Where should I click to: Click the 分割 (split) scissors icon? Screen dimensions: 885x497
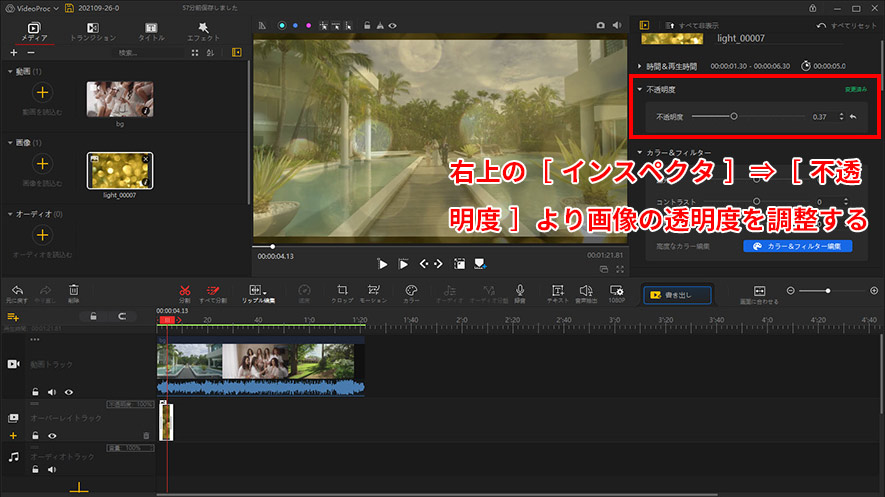pyautogui.click(x=184, y=290)
